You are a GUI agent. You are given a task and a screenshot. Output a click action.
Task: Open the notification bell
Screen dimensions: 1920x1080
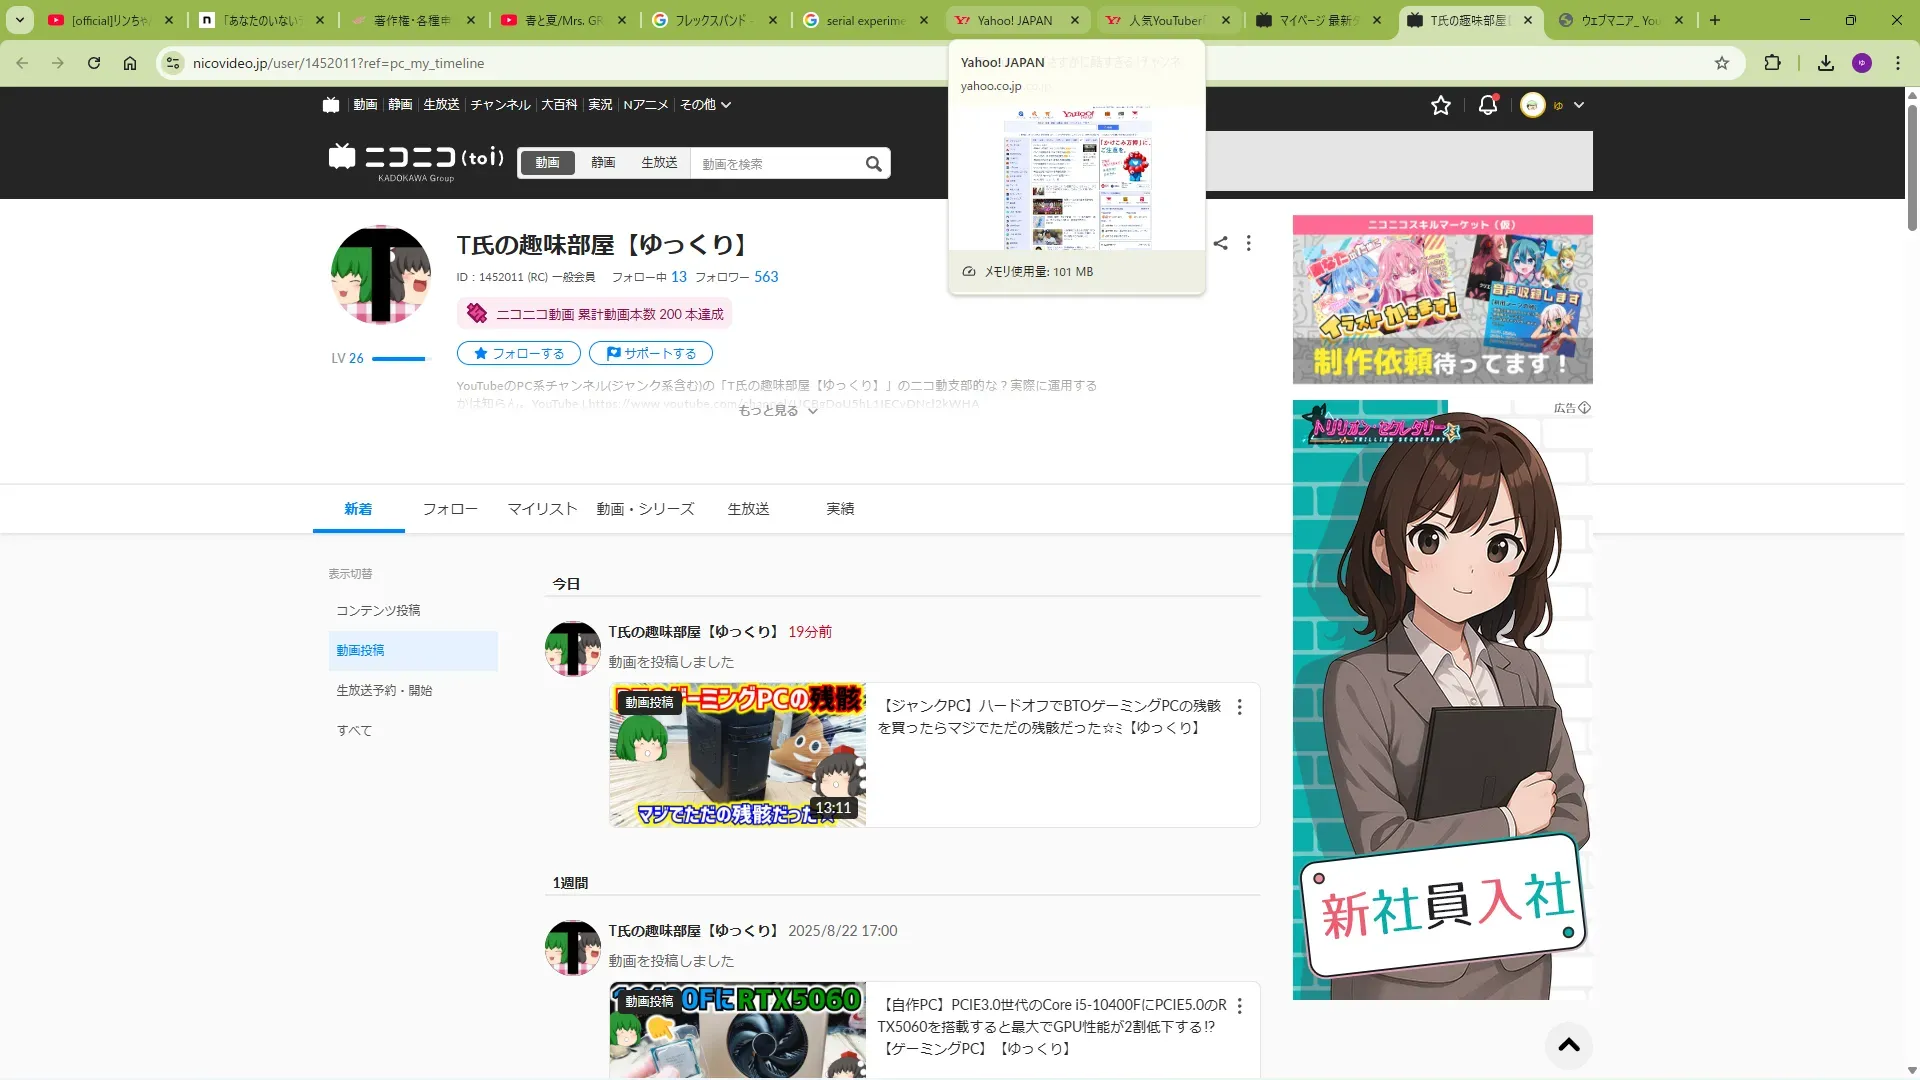pyautogui.click(x=1487, y=105)
